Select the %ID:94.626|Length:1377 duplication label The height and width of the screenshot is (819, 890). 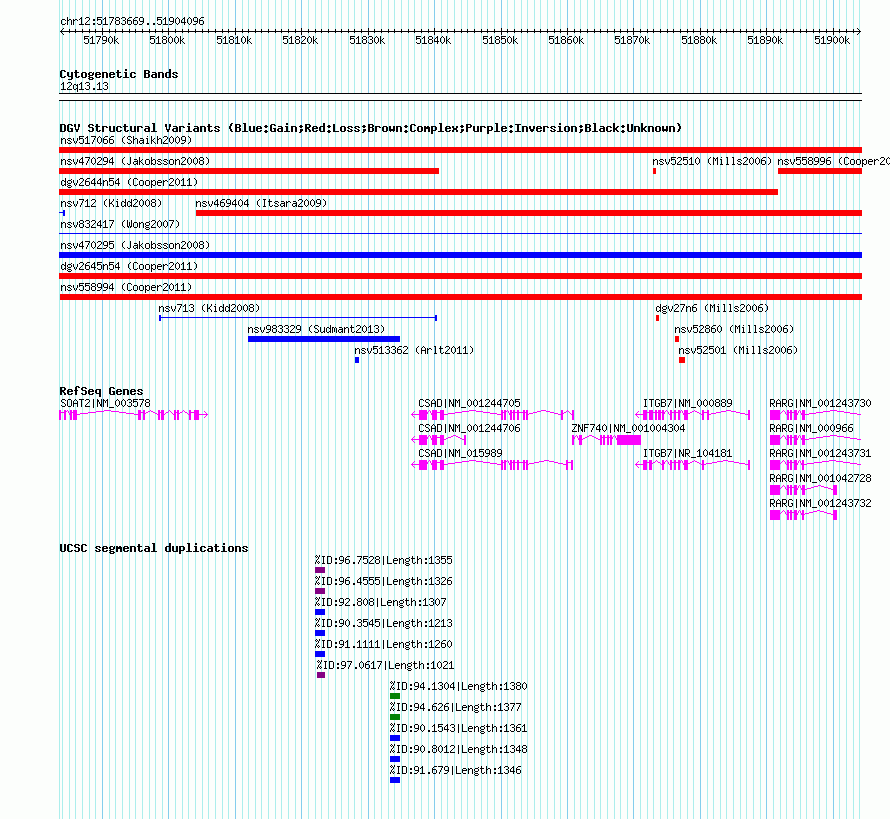coord(456,707)
